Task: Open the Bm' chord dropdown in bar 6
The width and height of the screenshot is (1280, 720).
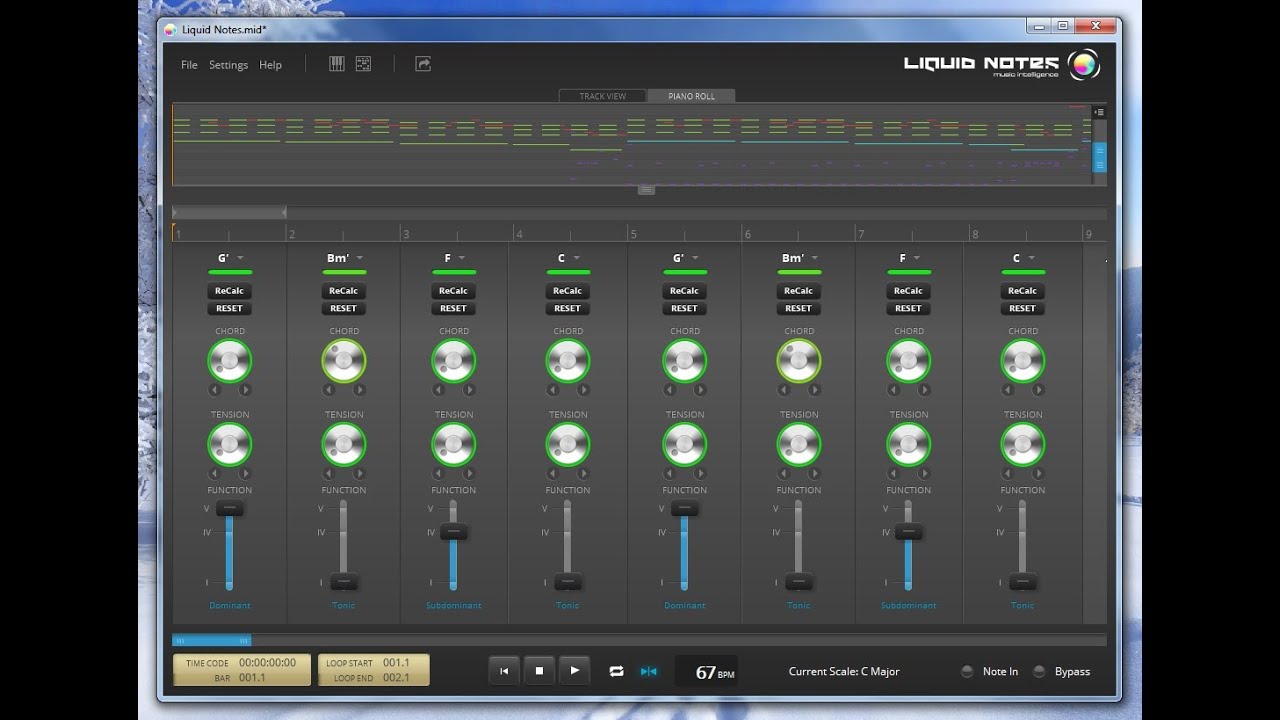Action: coord(814,258)
